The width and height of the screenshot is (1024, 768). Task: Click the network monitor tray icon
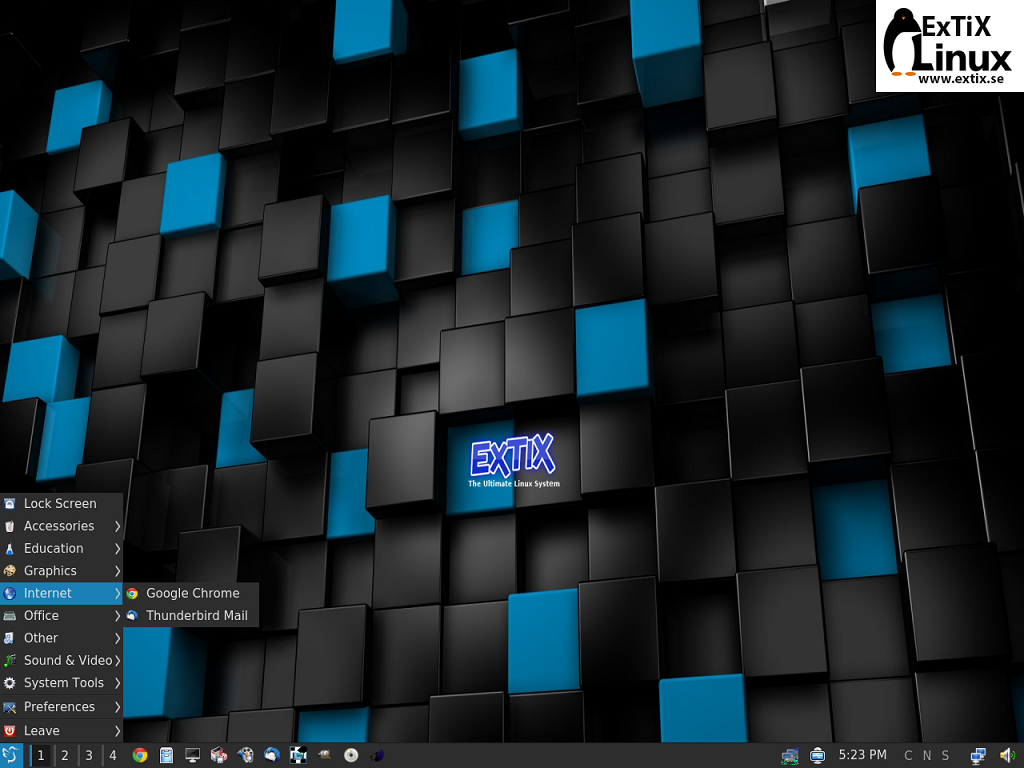790,756
